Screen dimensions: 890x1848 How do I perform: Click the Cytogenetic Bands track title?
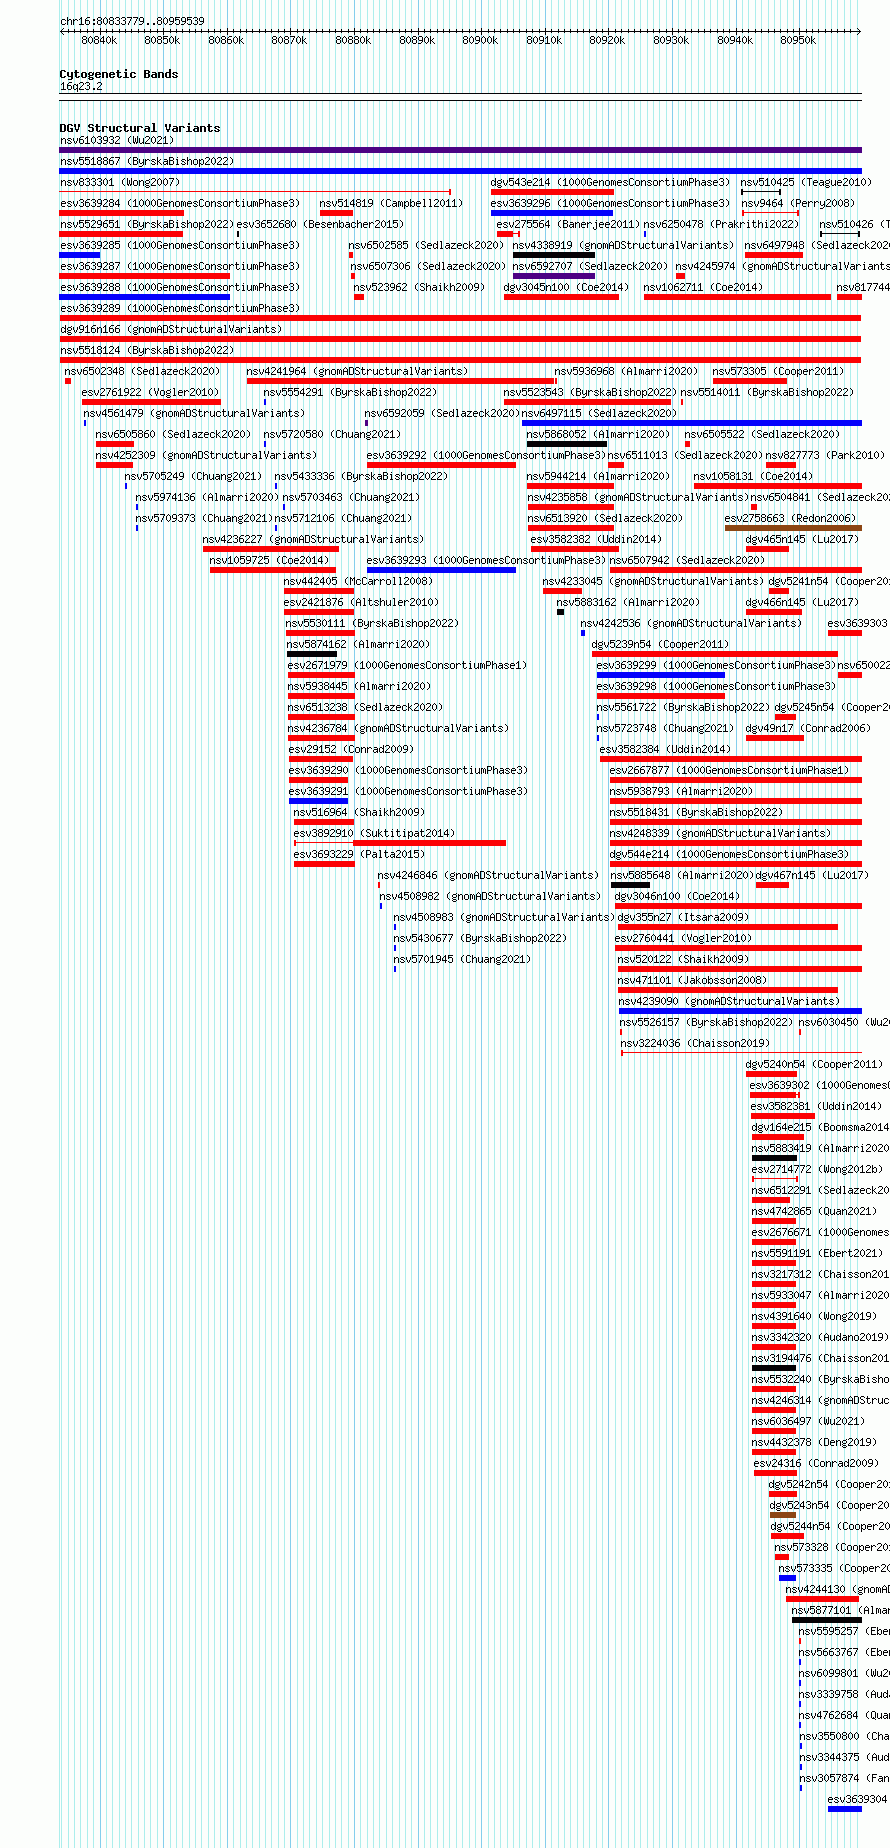tap(119, 74)
